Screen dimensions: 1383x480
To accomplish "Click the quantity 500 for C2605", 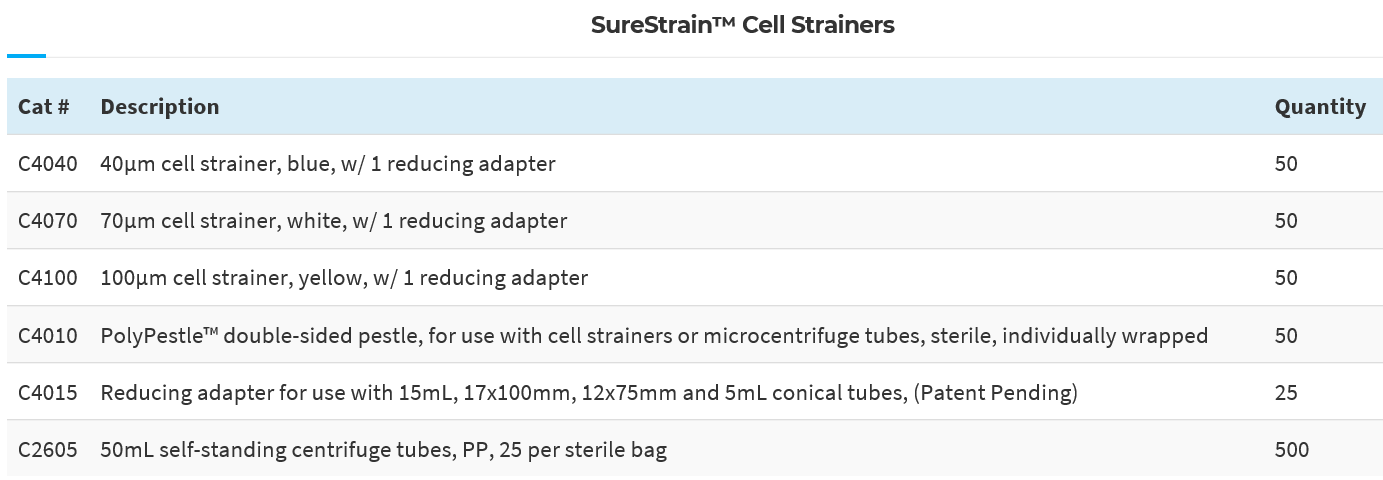I will pos(1291,450).
